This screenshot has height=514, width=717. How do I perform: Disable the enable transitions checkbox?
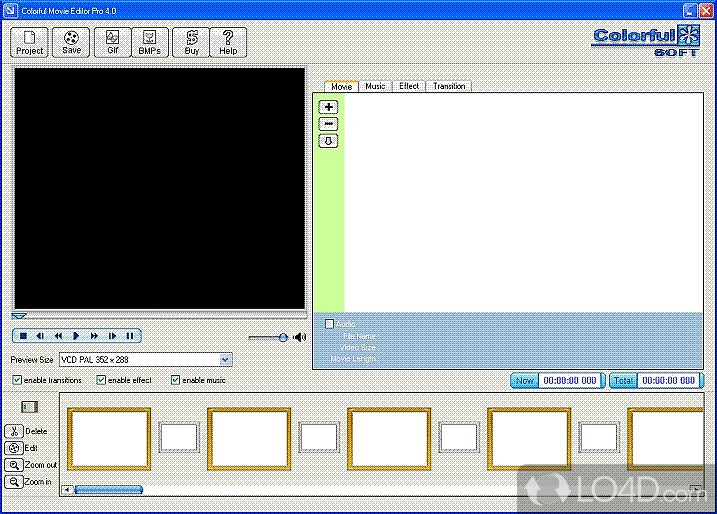17,380
